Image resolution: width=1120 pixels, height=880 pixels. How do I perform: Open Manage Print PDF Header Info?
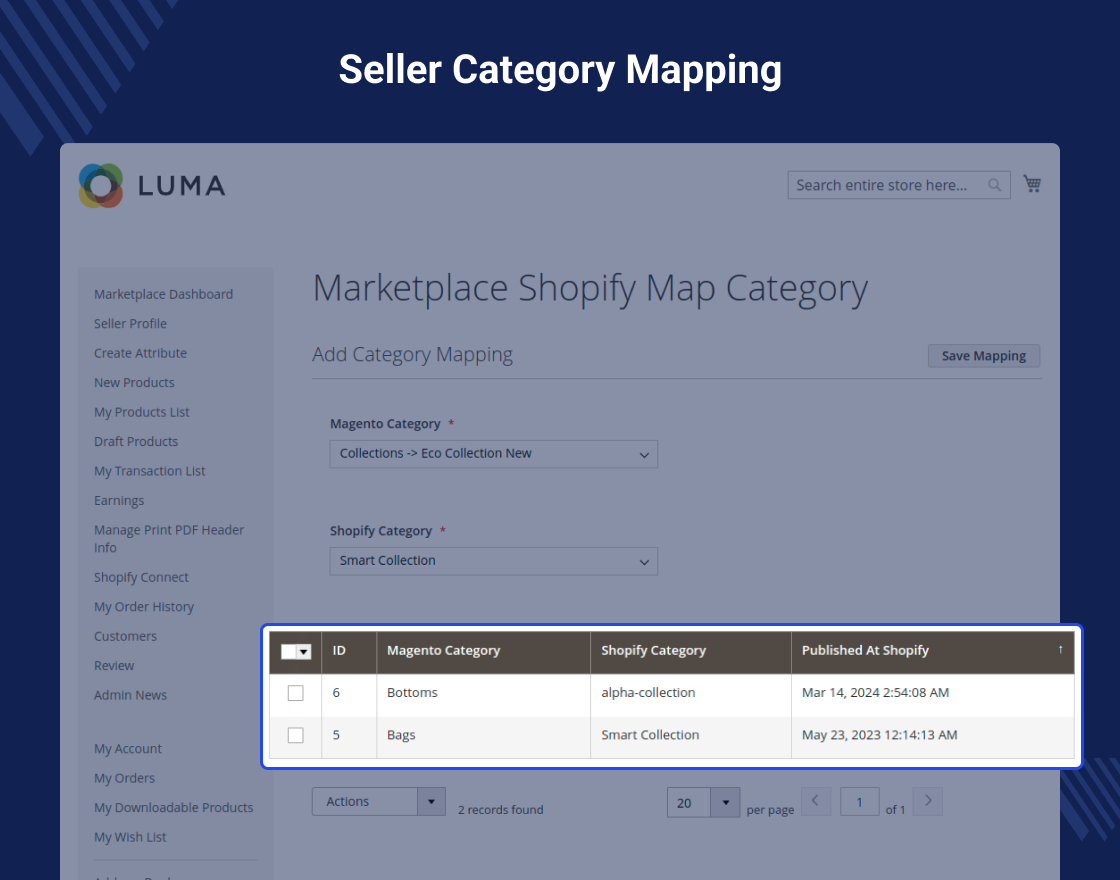coord(169,539)
